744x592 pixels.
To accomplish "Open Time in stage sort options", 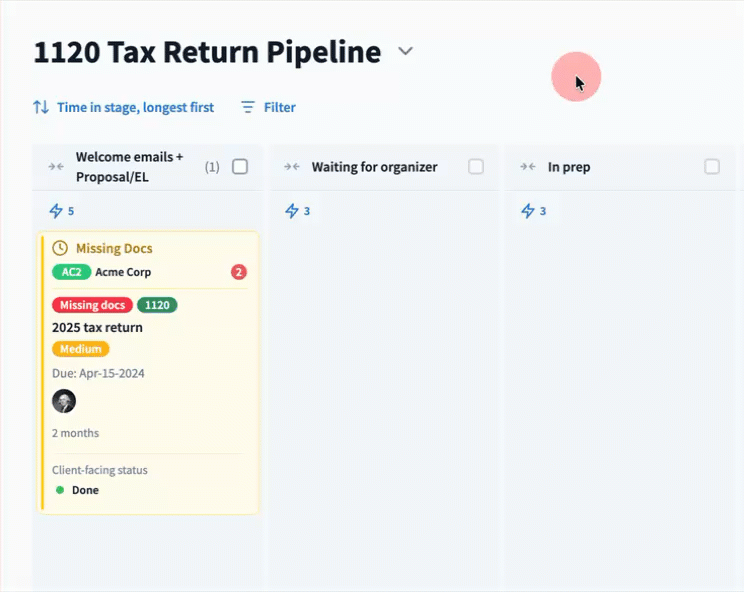I will coord(135,107).
